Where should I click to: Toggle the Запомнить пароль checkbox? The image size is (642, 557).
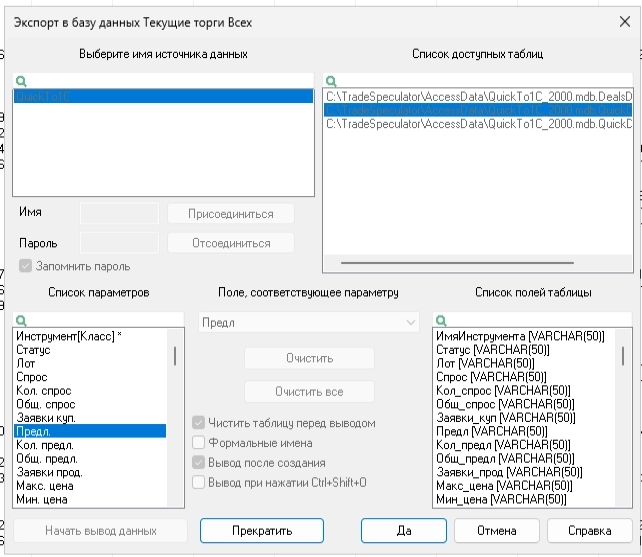[26, 267]
